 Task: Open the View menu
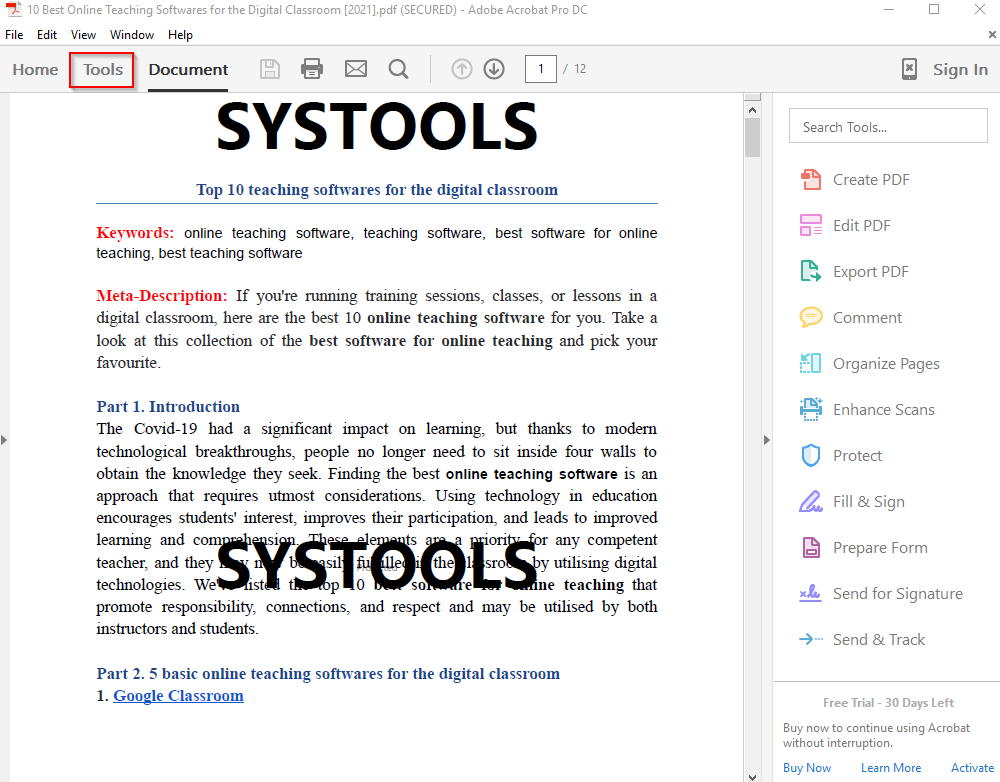[83, 35]
